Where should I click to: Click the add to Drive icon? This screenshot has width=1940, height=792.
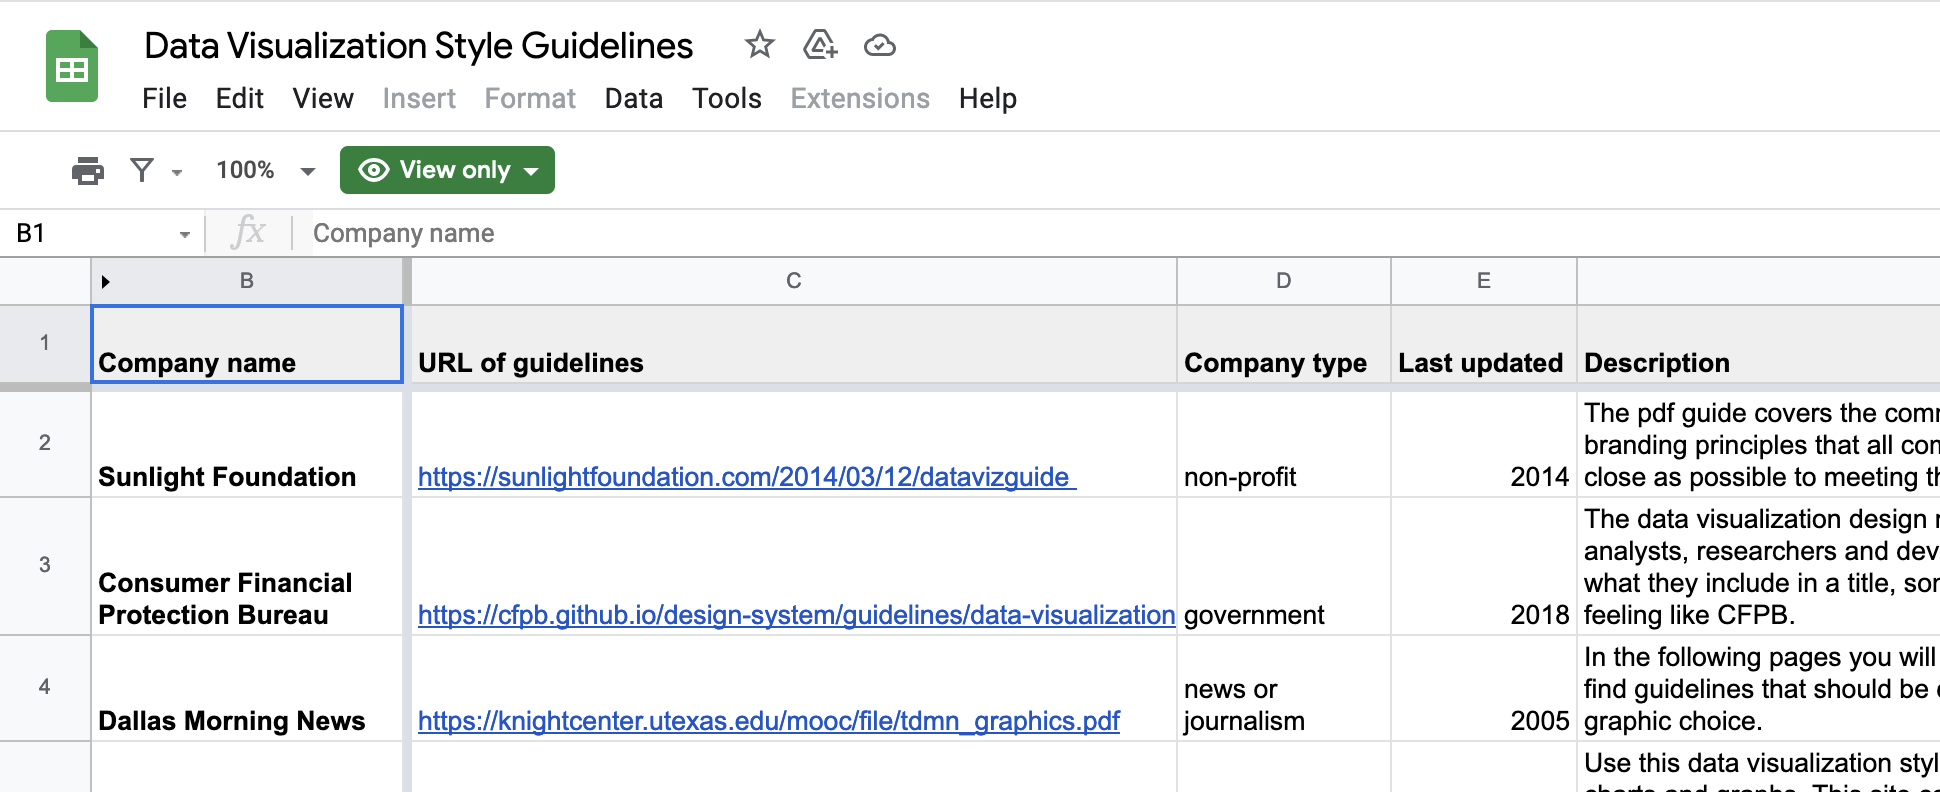819,45
